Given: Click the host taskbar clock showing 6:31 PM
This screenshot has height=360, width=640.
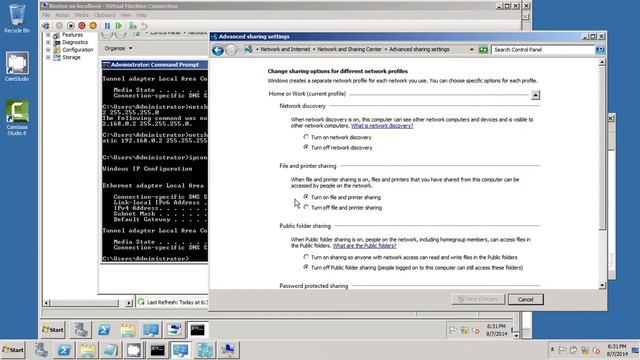Looking at the screenshot, I should [617, 350].
